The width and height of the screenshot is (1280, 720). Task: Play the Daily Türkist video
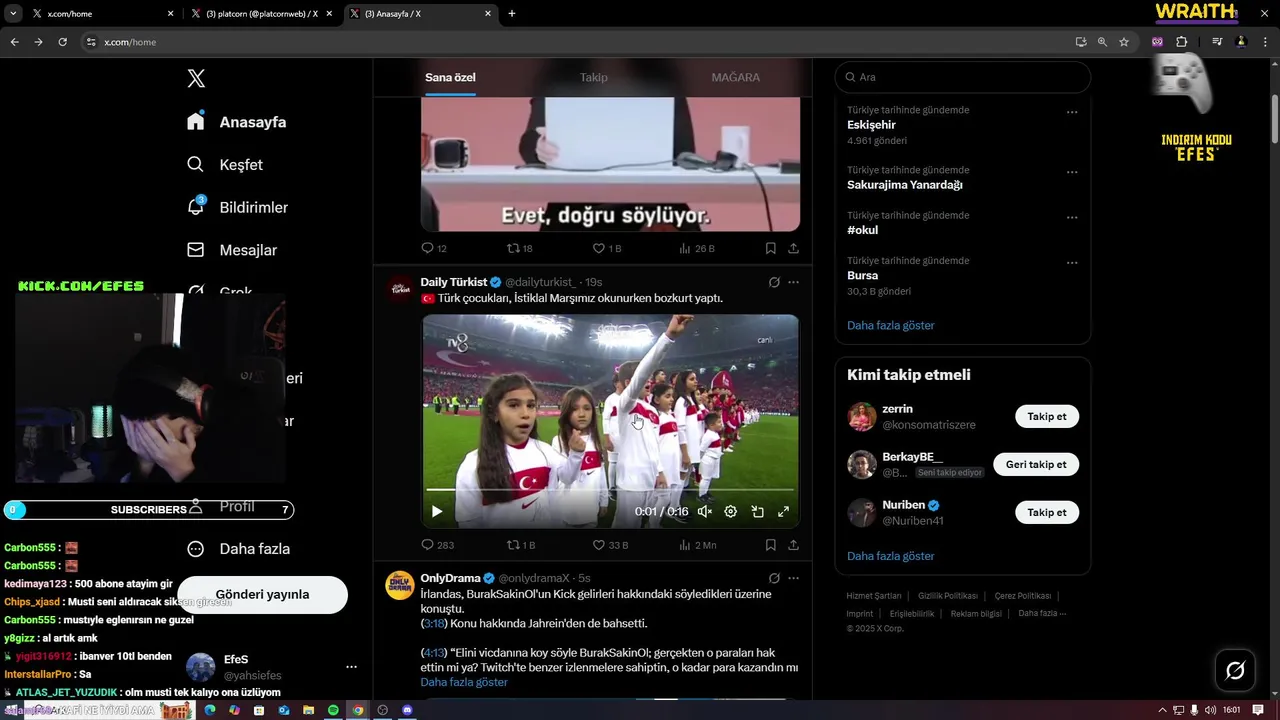click(437, 511)
